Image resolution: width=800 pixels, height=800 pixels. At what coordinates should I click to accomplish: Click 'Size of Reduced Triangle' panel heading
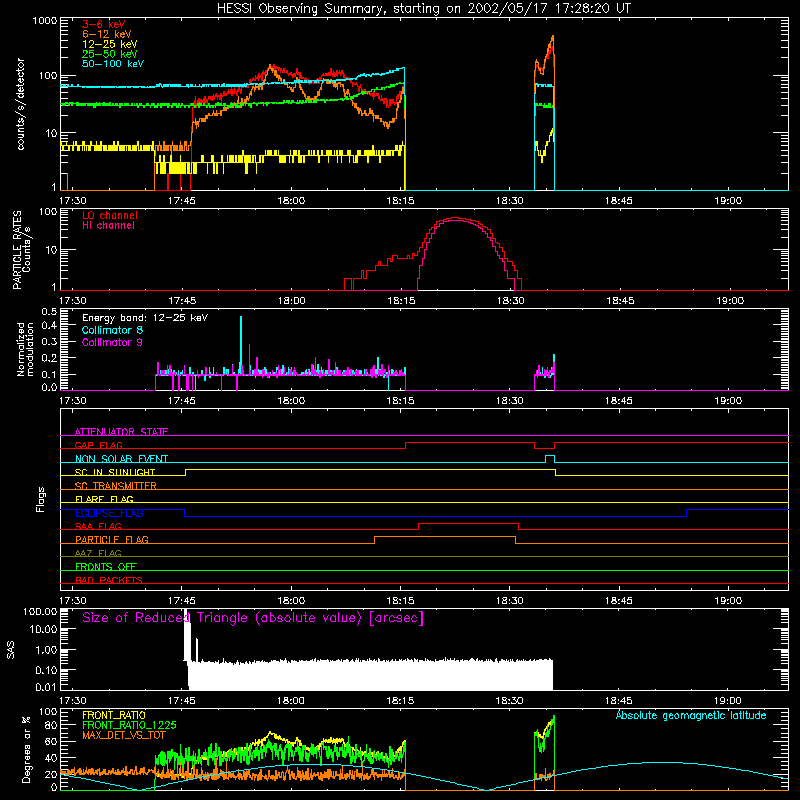(253, 618)
